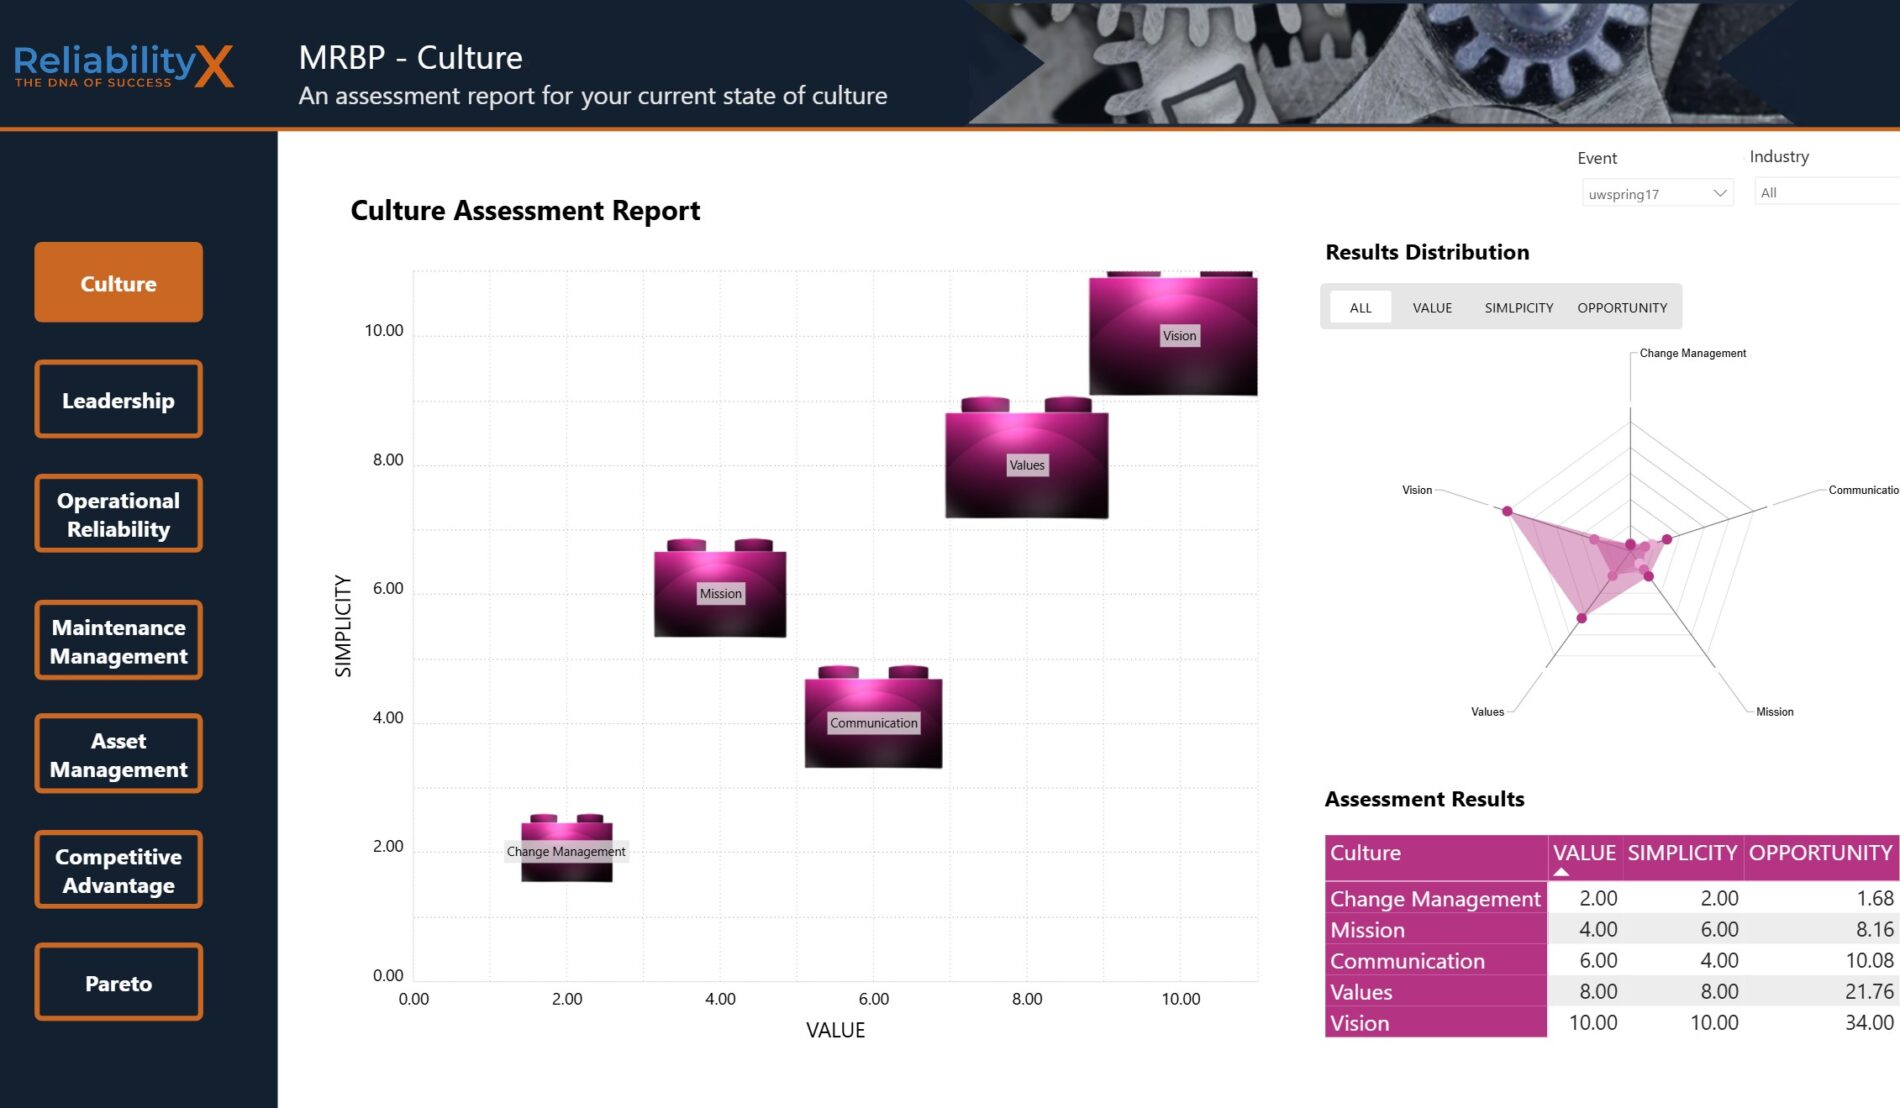Open the Event dropdown showing uwspring17
The width and height of the screenshot is (1900, 1108).
pyautogui.click(x=1656, y=194)
